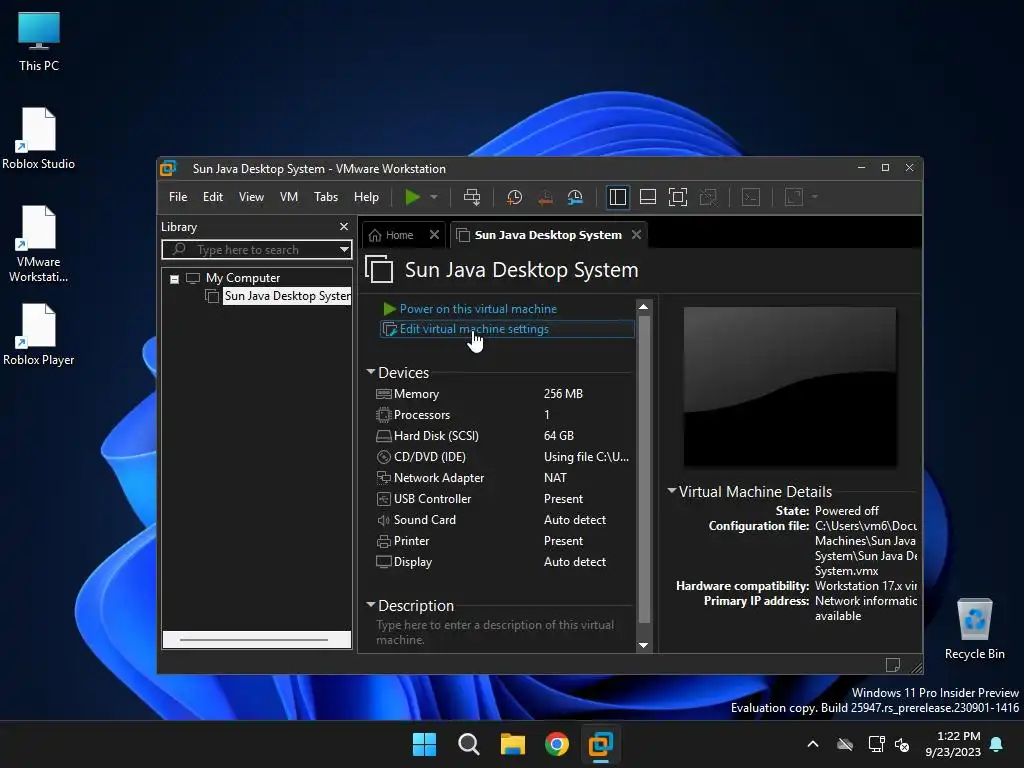Open the Windows Start menu
Screen dimensions: 1024x768
[424, 744]
